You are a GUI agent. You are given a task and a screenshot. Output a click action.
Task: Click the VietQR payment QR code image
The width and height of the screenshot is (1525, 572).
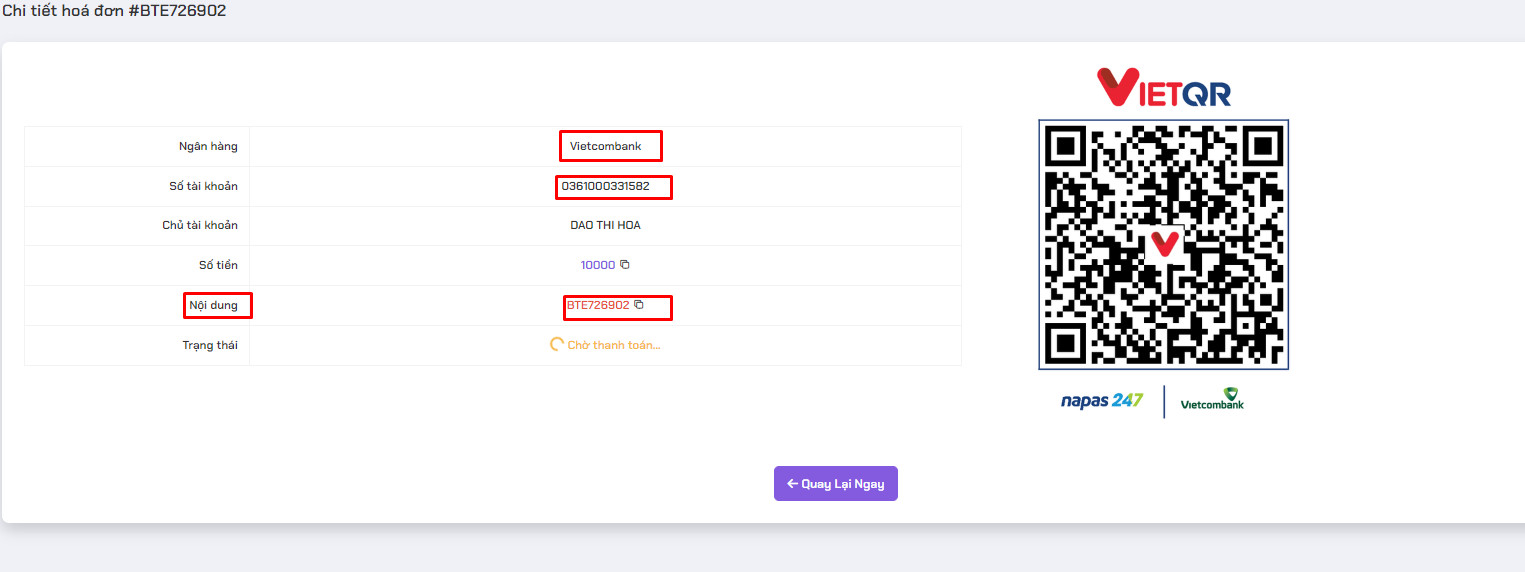[x=1163, y=245]
